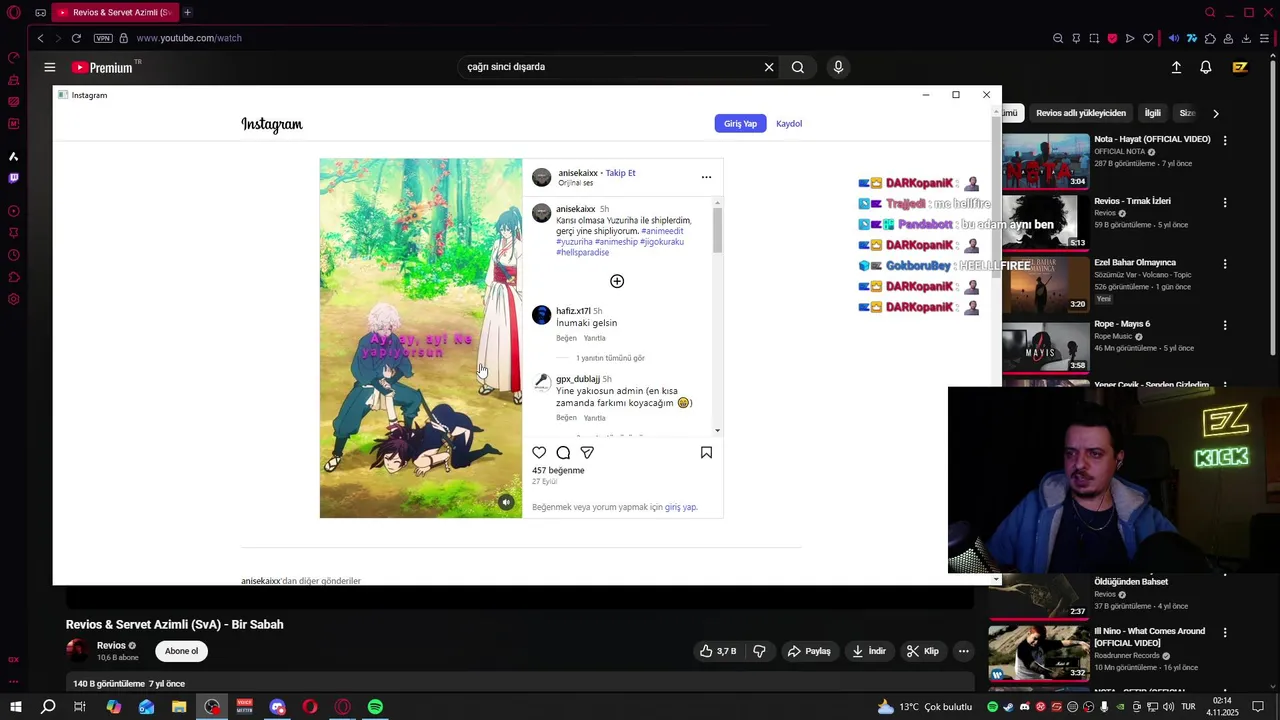Viewport: 1280px width, 720px height.
Task: Open the comment bubble icon under post
Action: tap(563, 453)
